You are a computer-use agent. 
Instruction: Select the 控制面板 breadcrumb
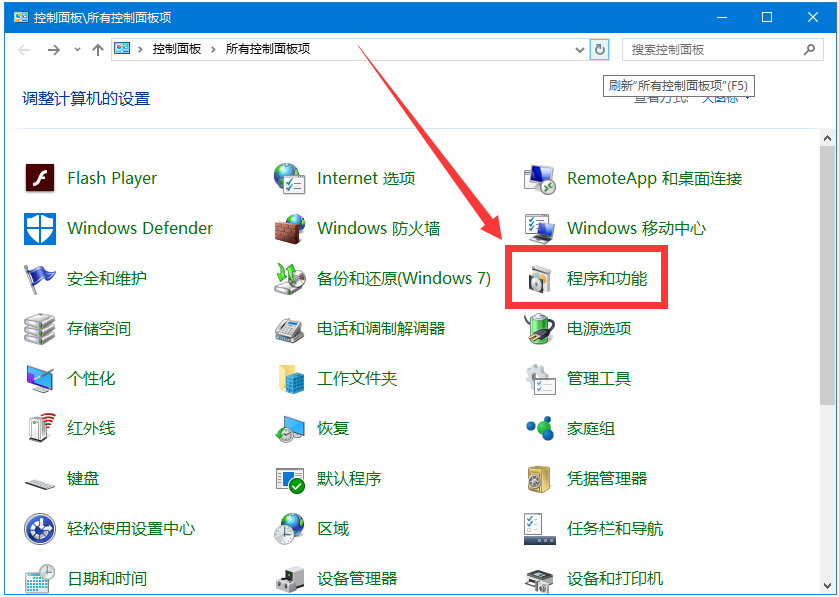pyautogui.click(x=177, y=49)
